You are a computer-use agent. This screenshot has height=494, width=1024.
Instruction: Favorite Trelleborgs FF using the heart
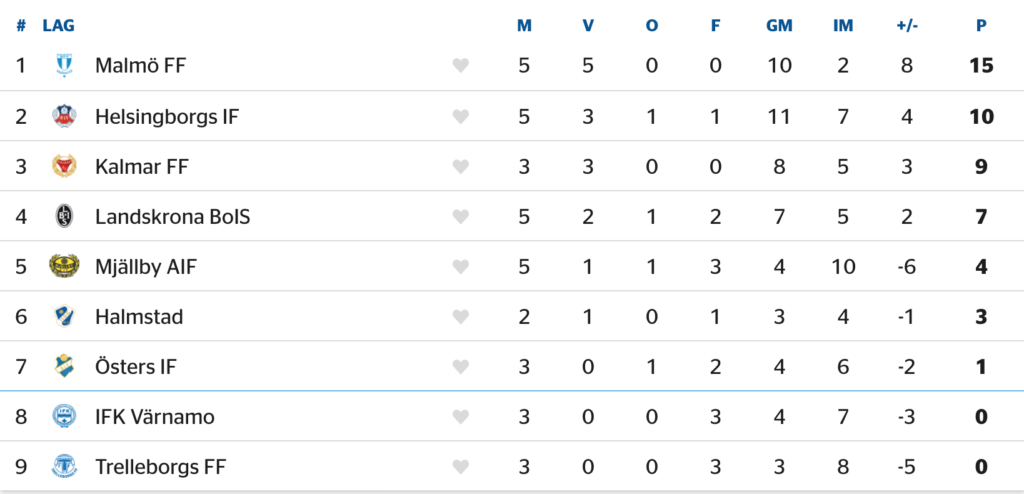(x=460, y=466)
